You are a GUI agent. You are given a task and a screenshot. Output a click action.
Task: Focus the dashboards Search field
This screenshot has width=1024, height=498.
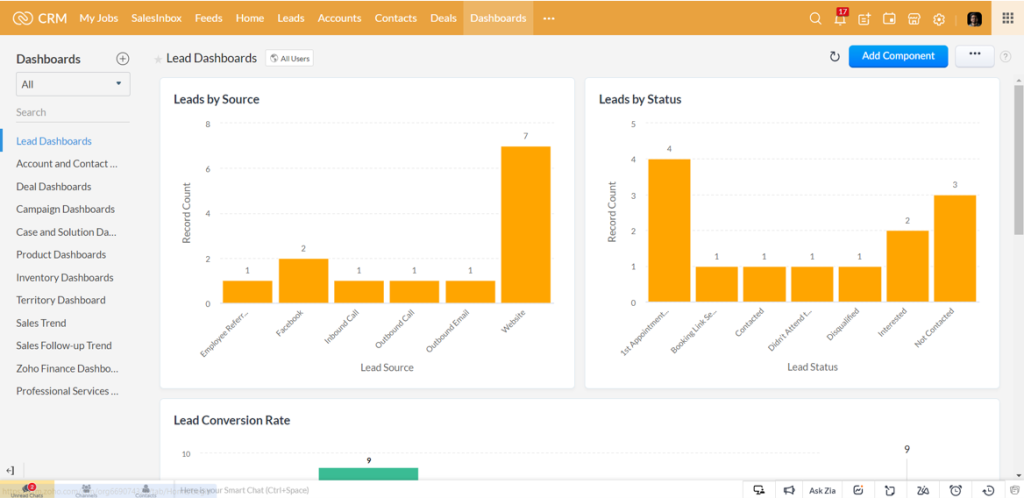point(72,112)
